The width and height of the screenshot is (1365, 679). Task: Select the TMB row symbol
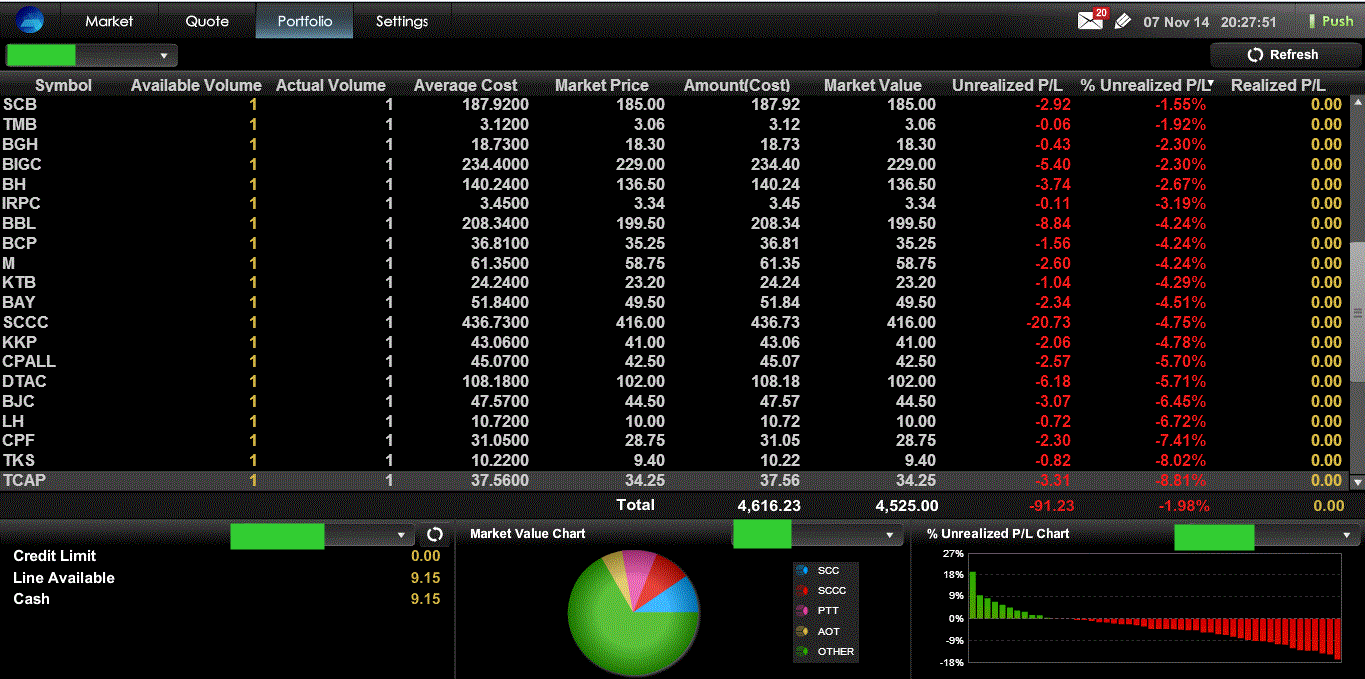(20, 124)
